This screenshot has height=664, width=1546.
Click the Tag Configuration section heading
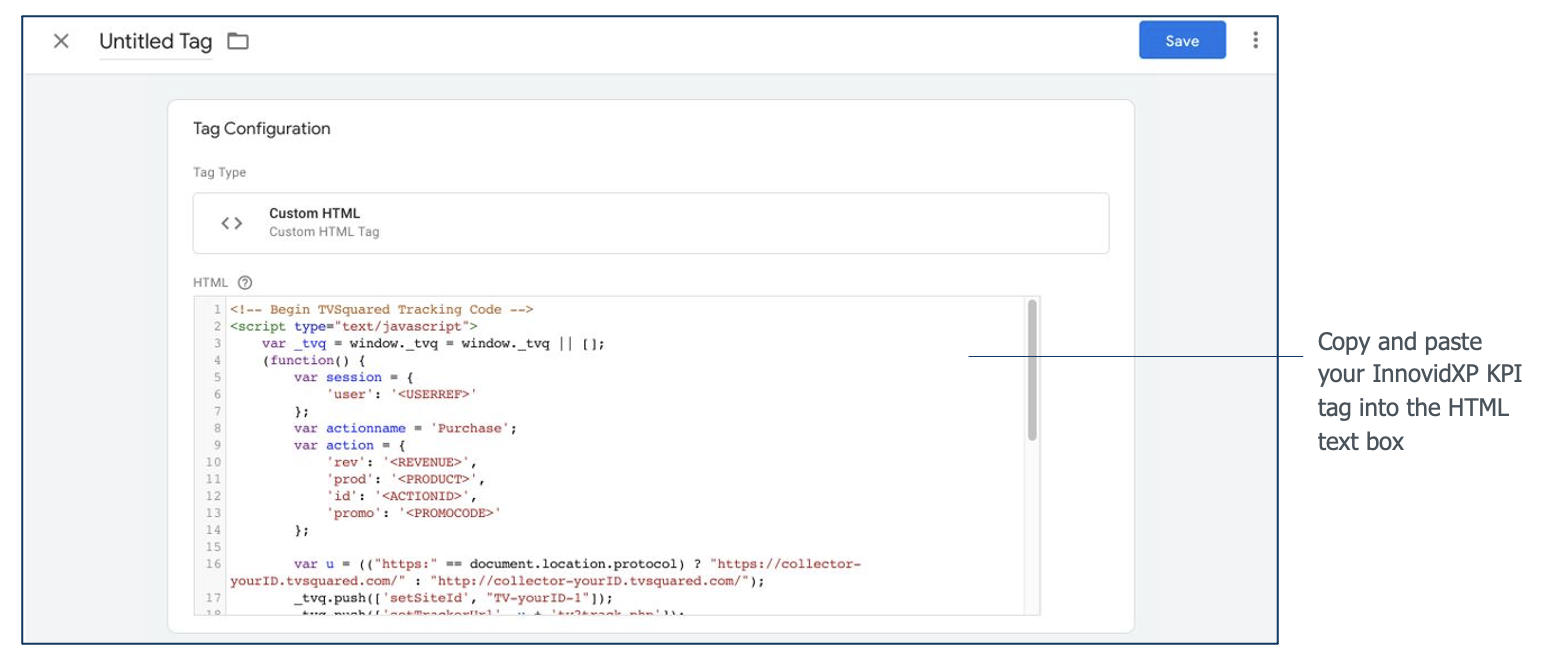tap(261, 129)
